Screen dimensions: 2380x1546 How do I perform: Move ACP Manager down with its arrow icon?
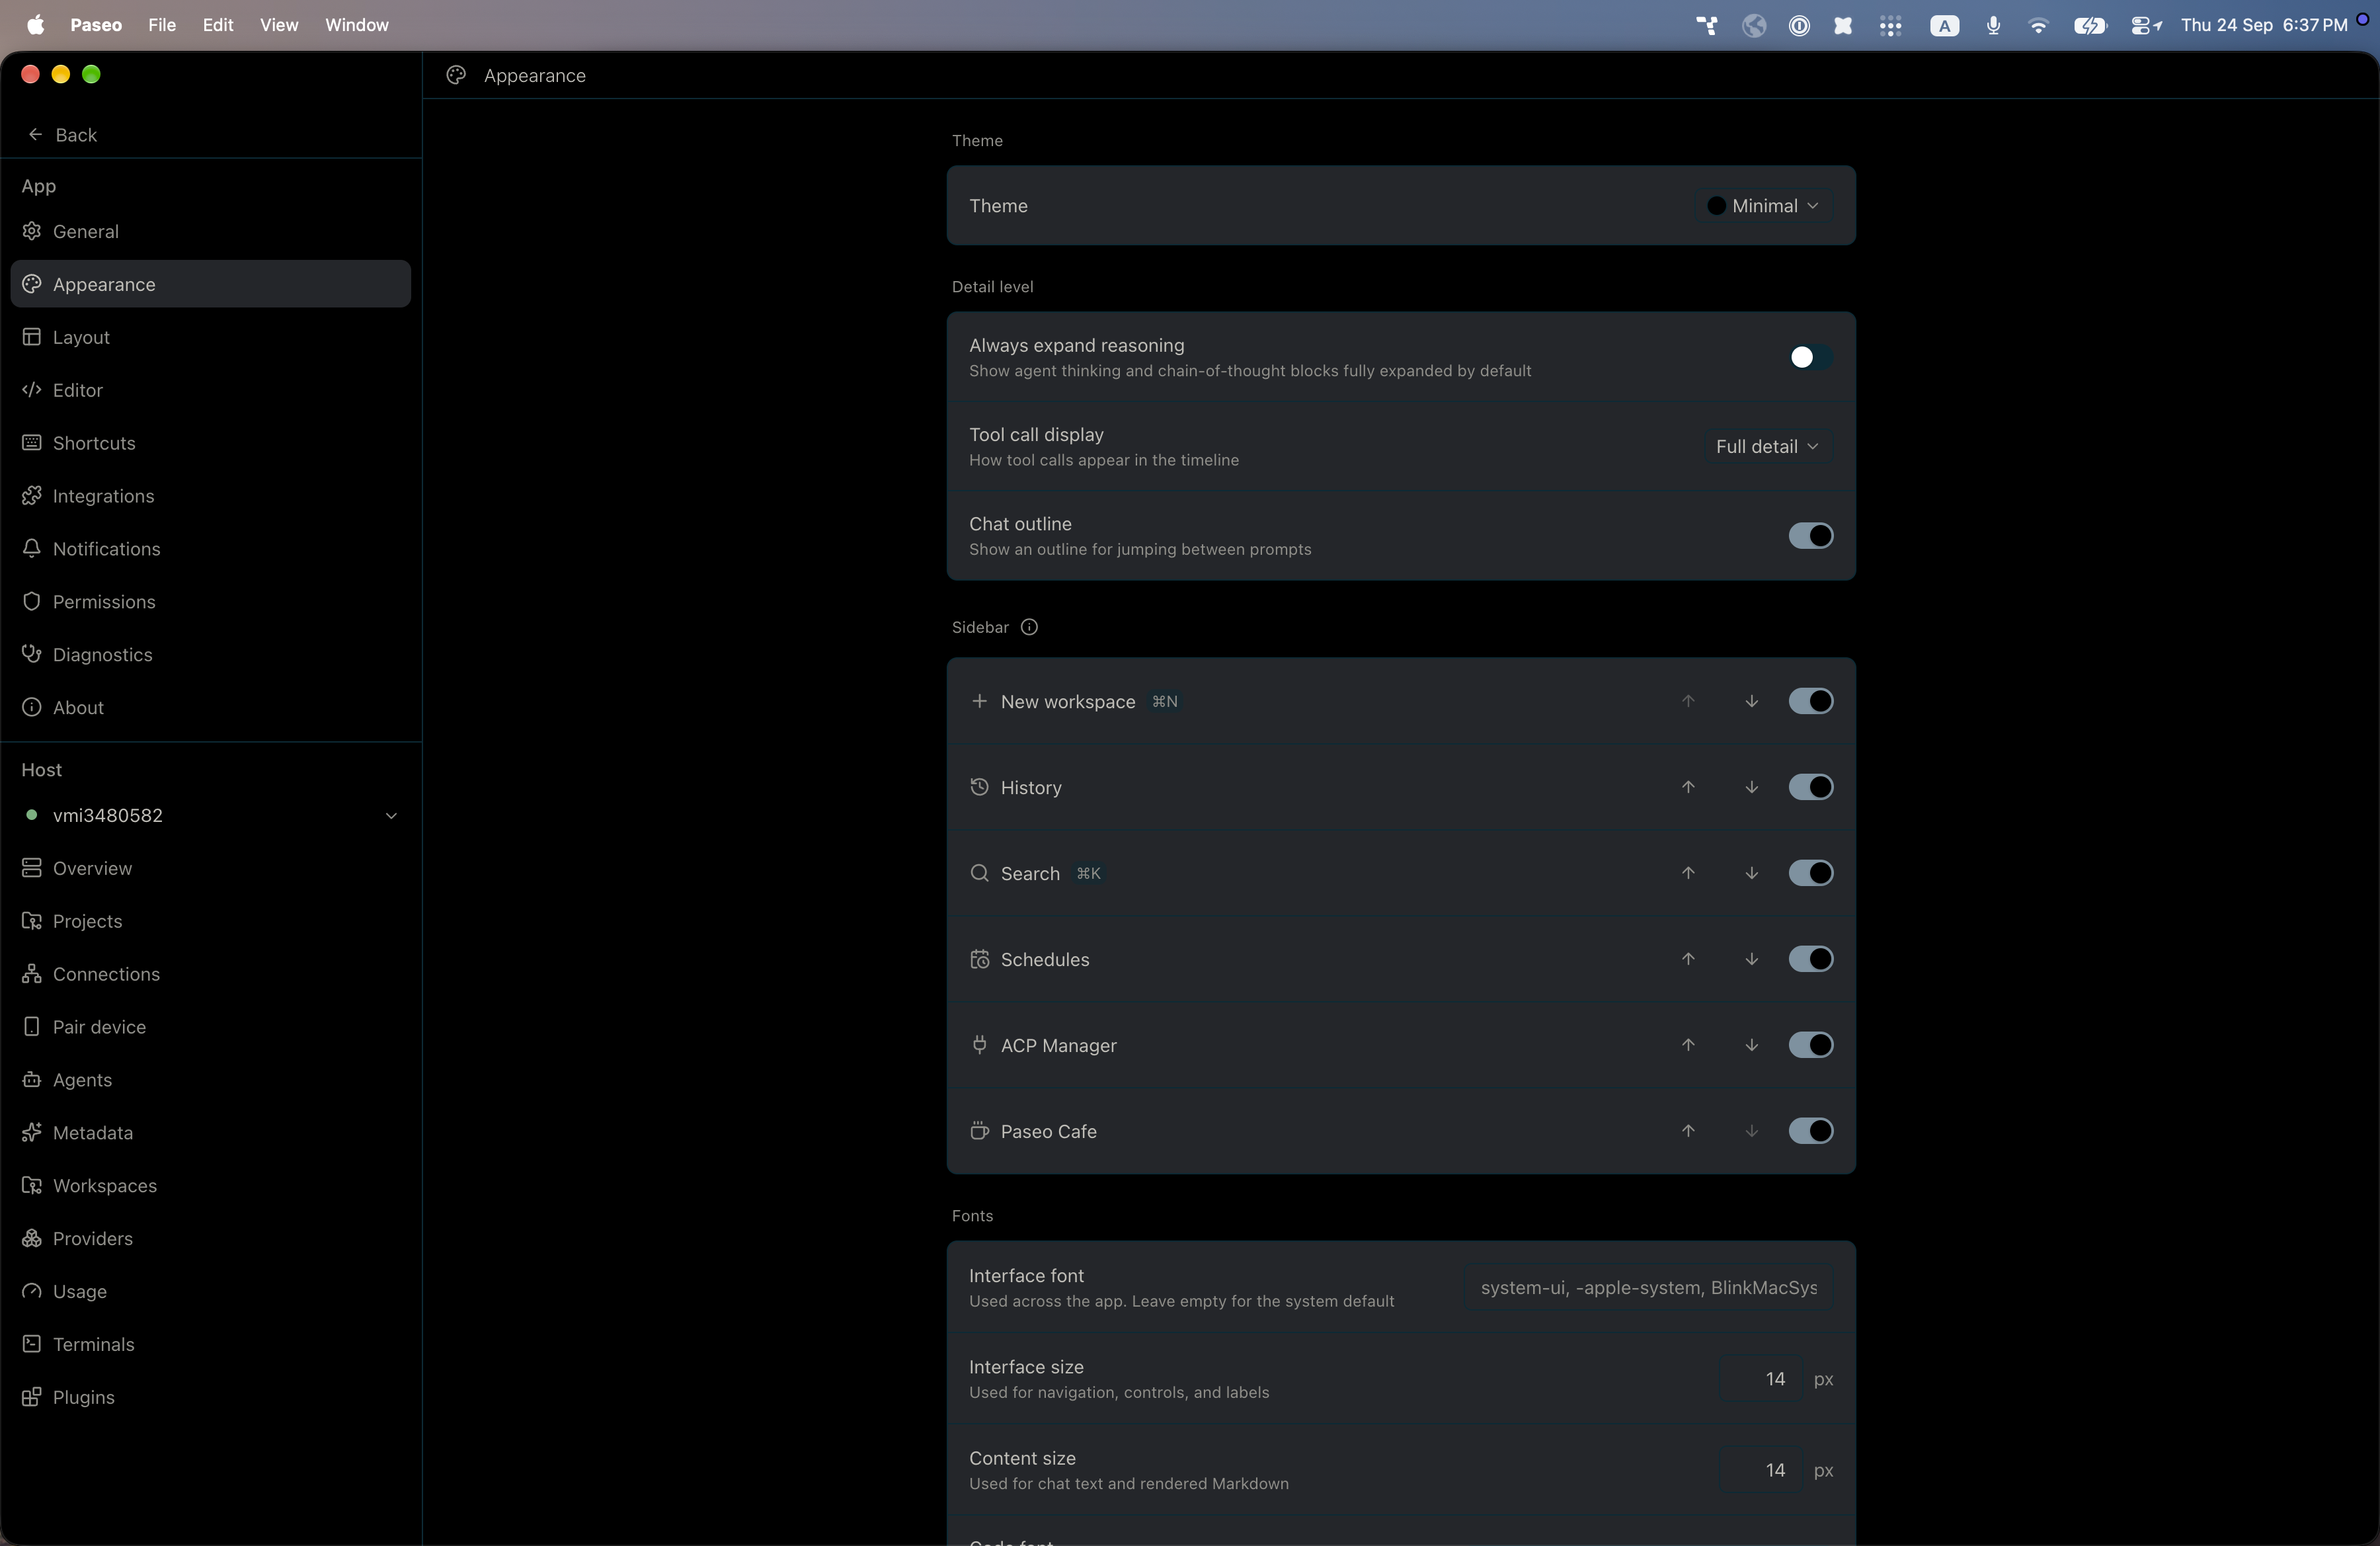[x=1751, y=1045]
